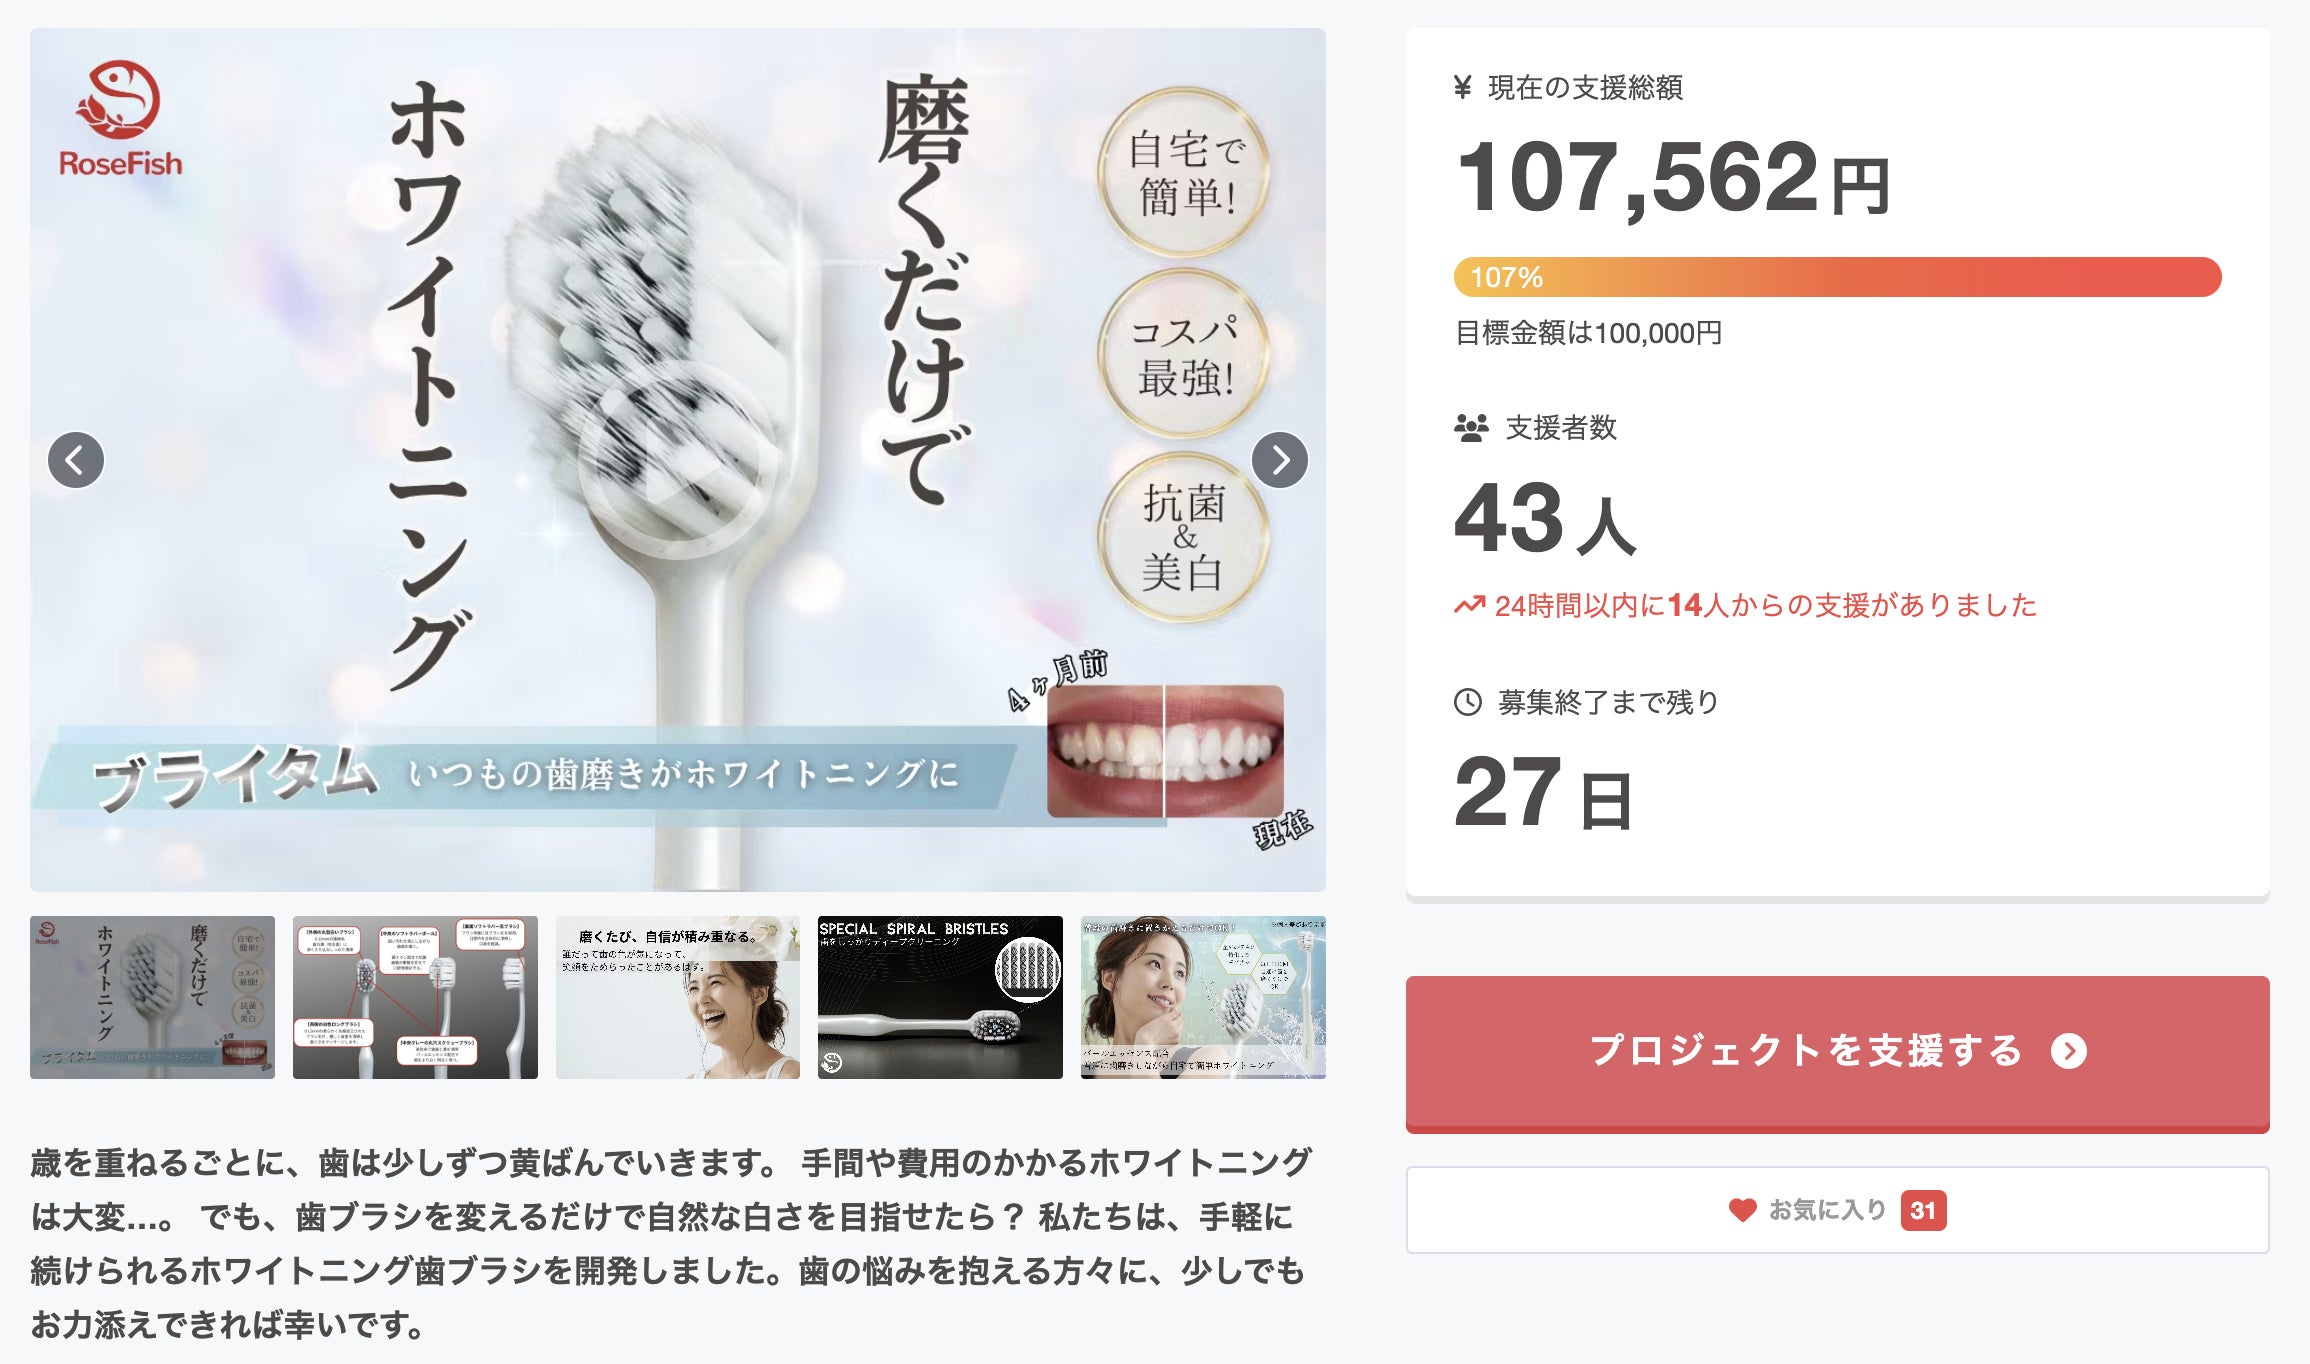2310x1364 pixels.
Task: Show the Special Spiral Bristles thumbnail
Action: tap(940, 997)
